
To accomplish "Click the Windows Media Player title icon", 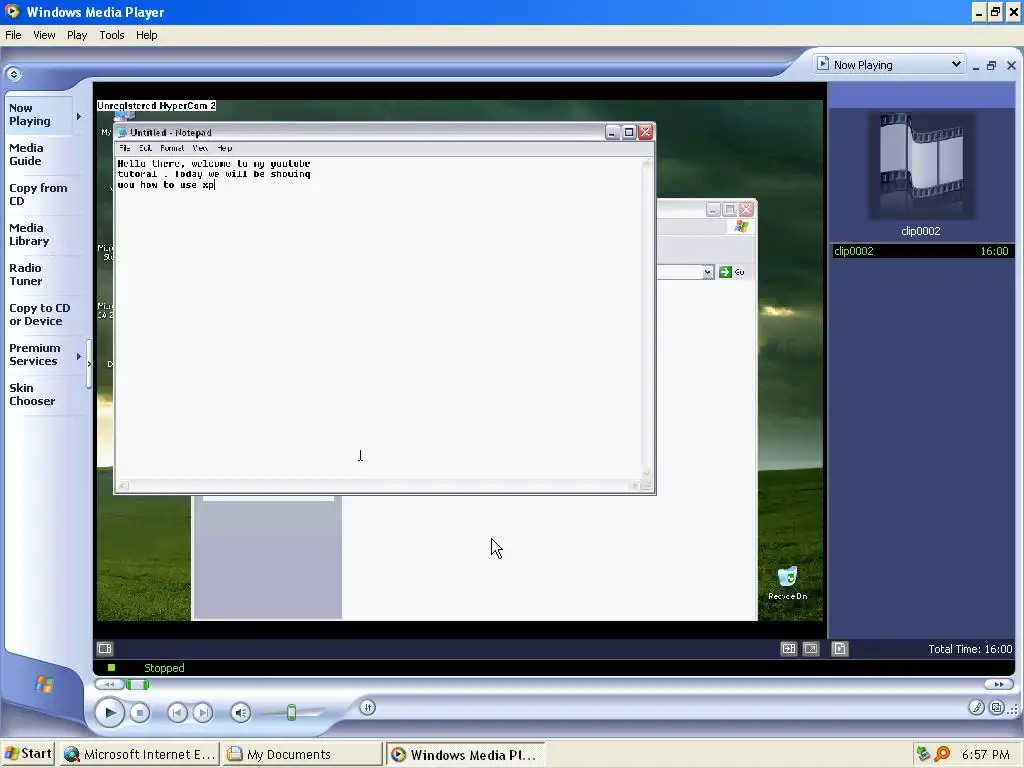I will point(12,12).
